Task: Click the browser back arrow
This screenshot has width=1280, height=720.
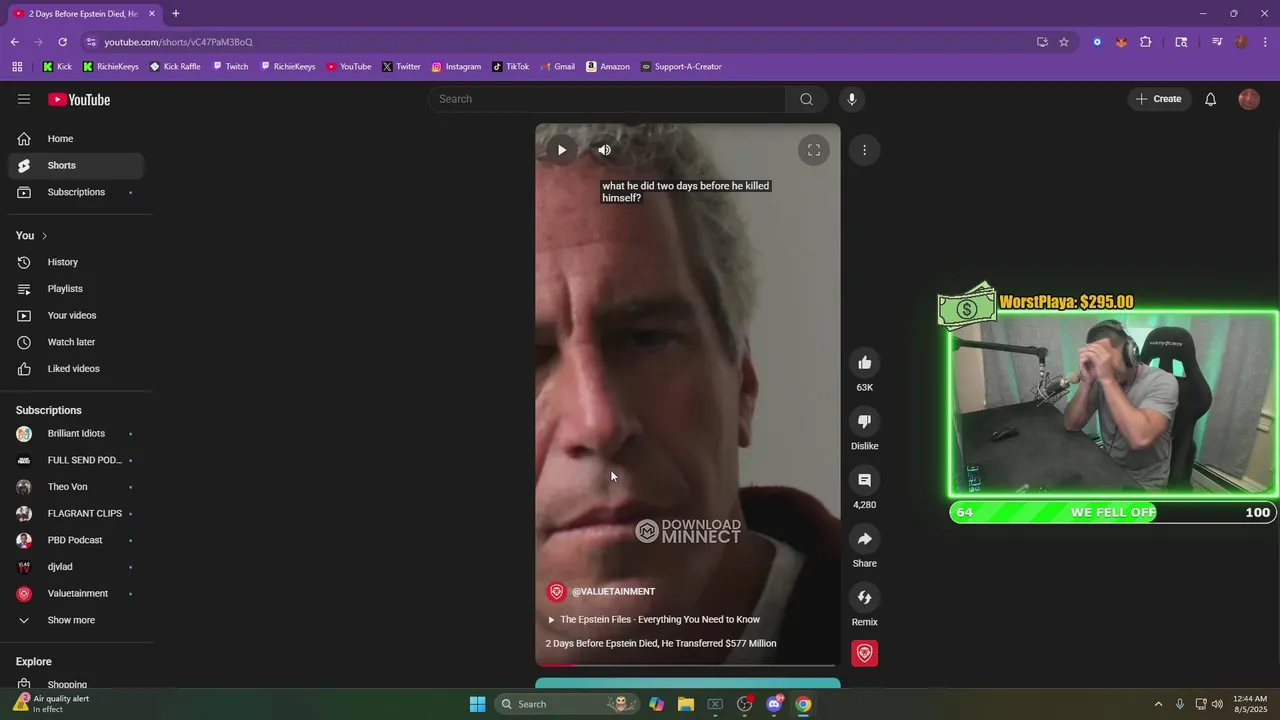Action: pos(15,42)
